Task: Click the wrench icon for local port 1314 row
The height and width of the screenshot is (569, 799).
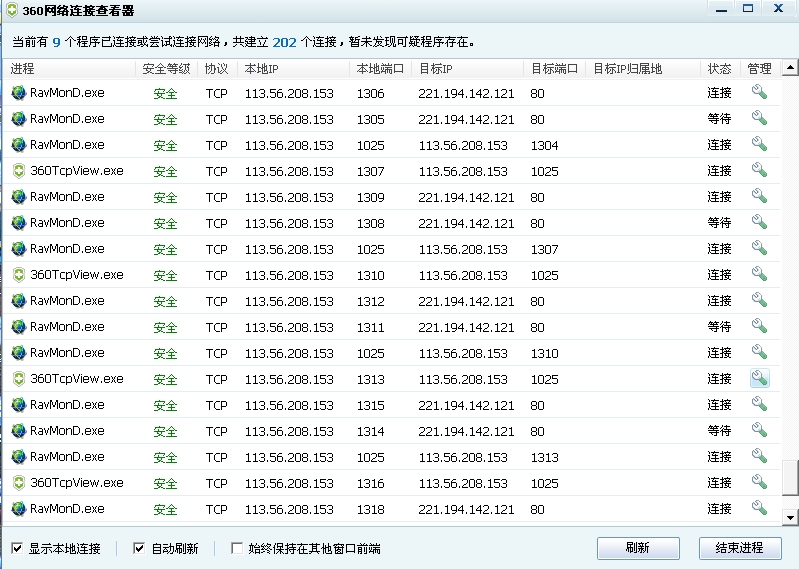Action: pyautogui.click(x=759, y=430)
